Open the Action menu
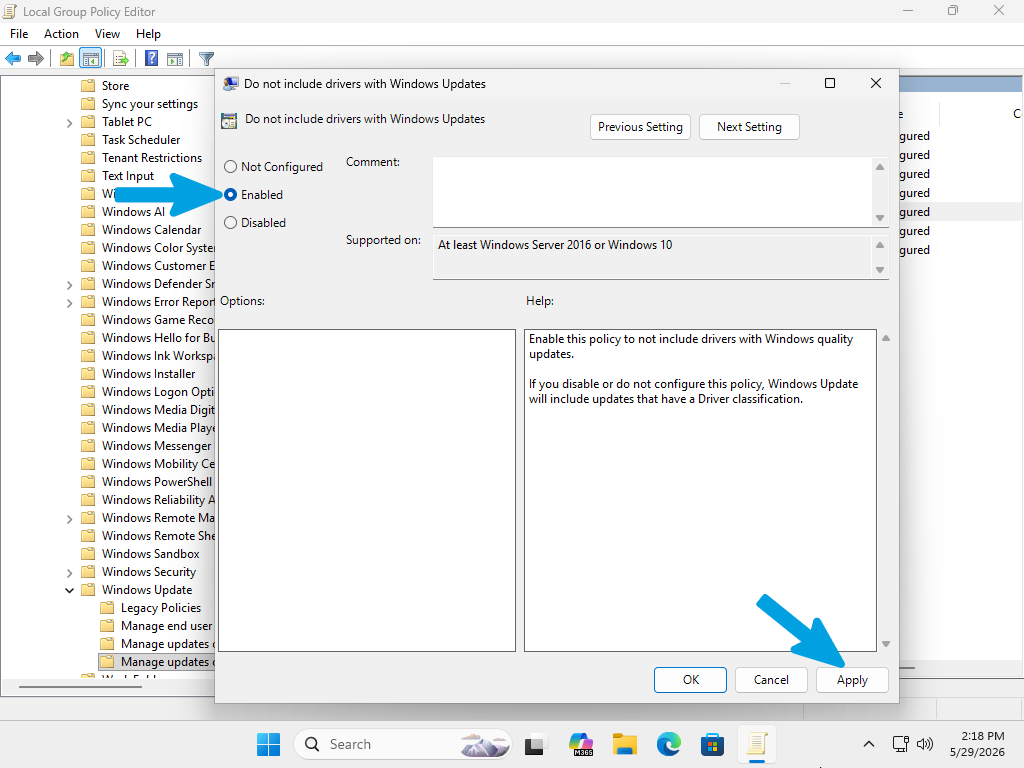Viewport: 1024px width, 768px height. (x=61, y=34)
